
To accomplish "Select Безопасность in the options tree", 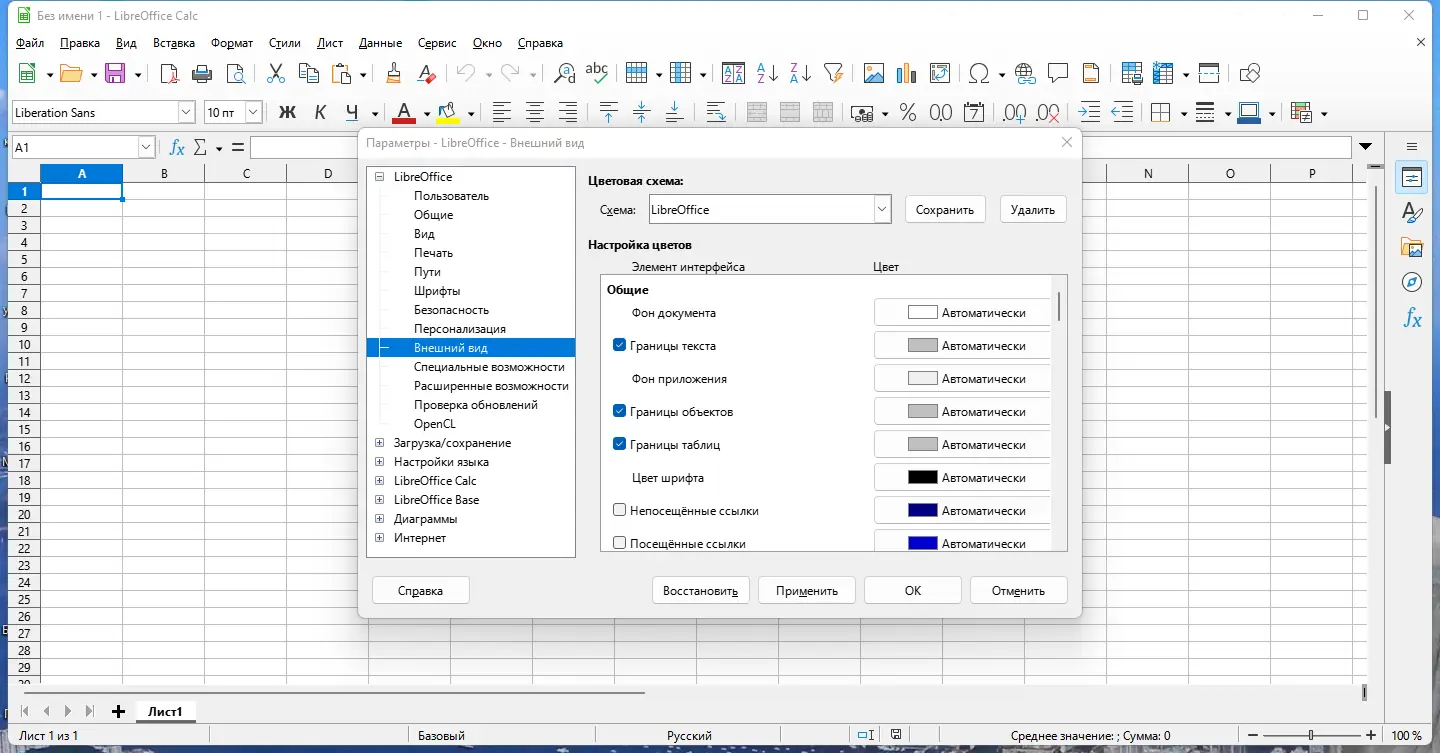I will 451,310.
